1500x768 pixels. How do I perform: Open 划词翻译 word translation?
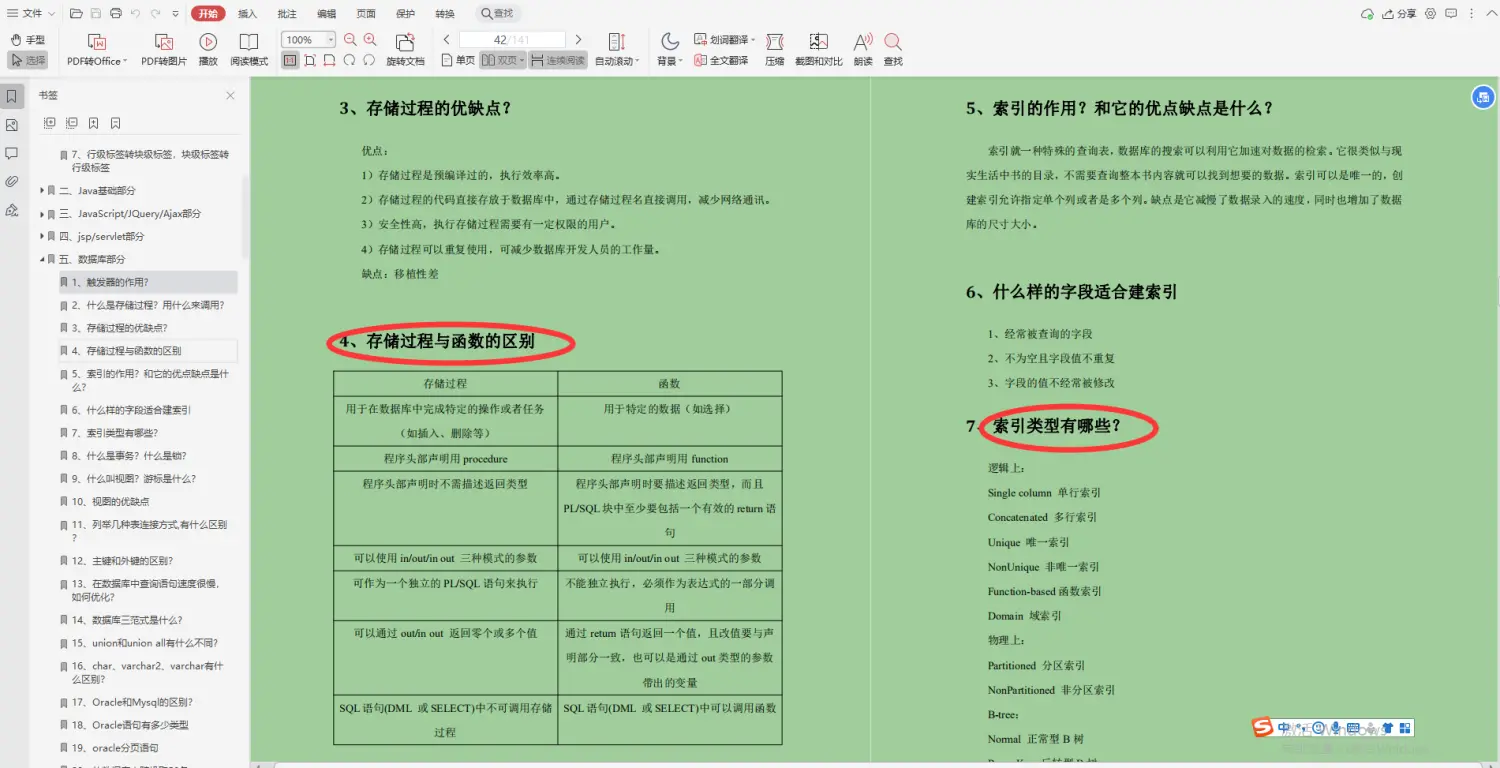[x=725, y=40]
